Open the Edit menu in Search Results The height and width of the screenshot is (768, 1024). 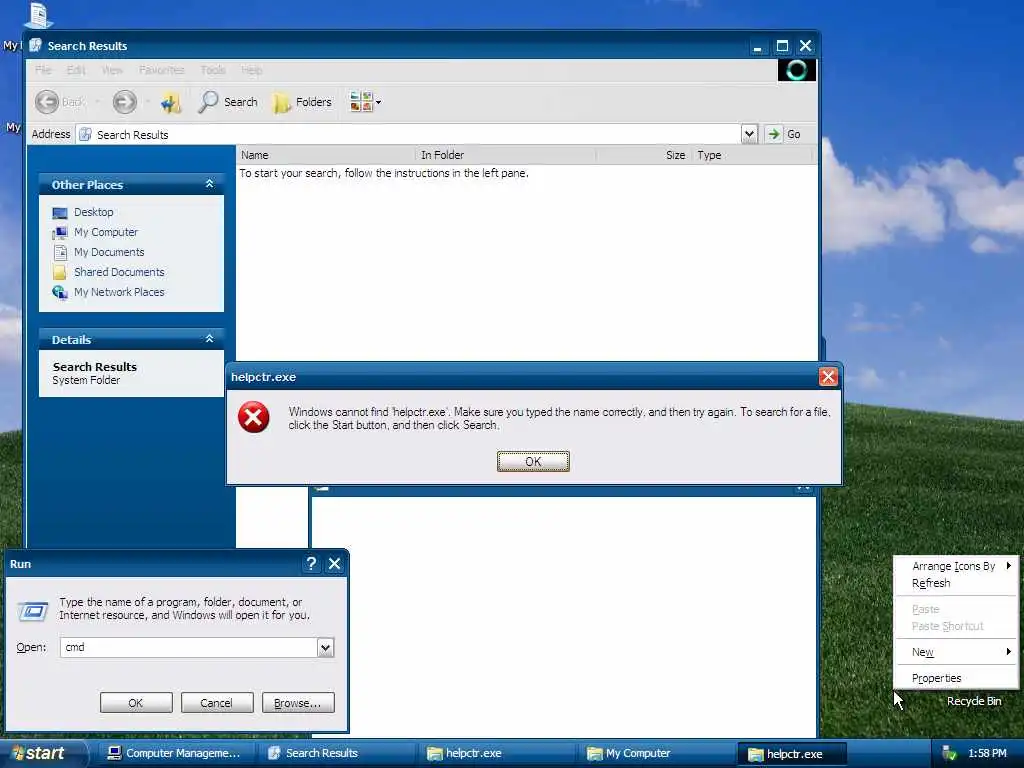click(x=76, y=70)
